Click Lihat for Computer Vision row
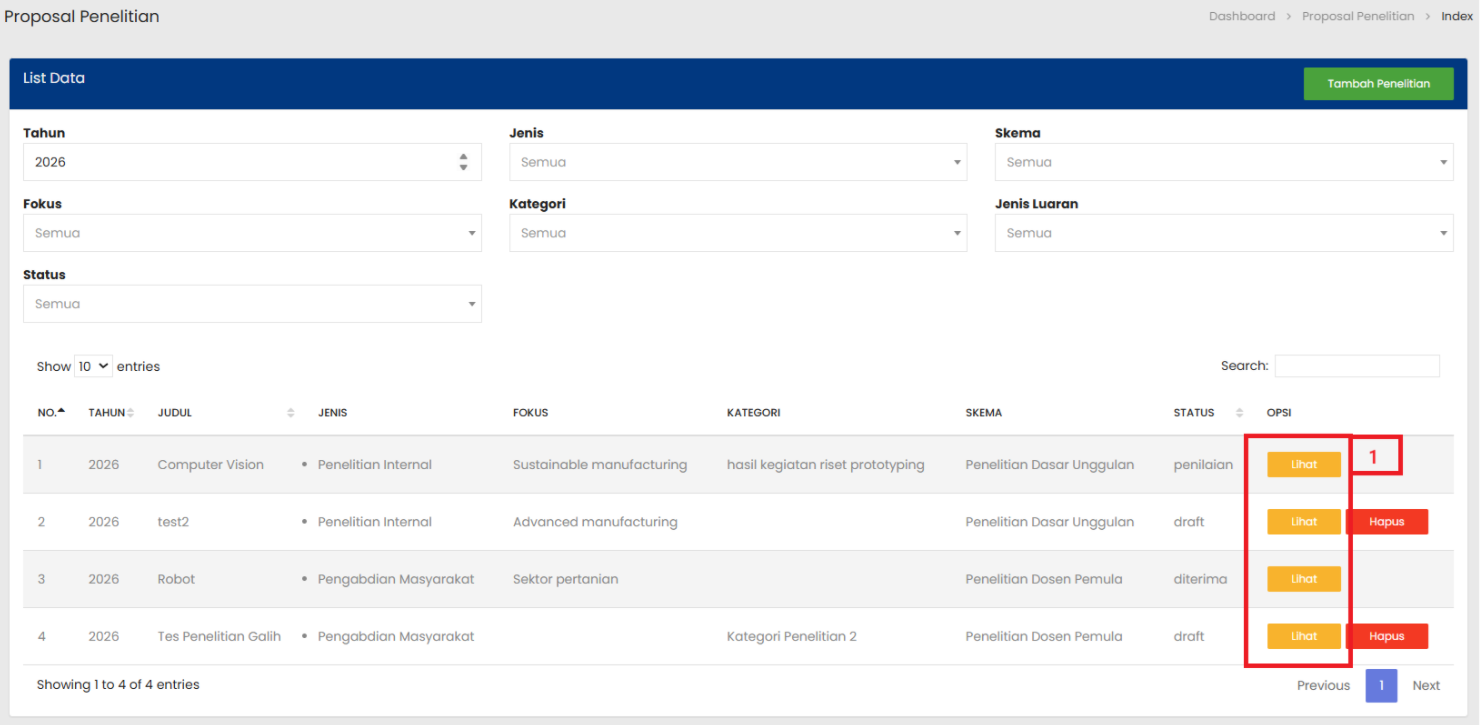The width and height of the screenshot is (1481, 725). pyautogui.click(x=1303, y=465)
